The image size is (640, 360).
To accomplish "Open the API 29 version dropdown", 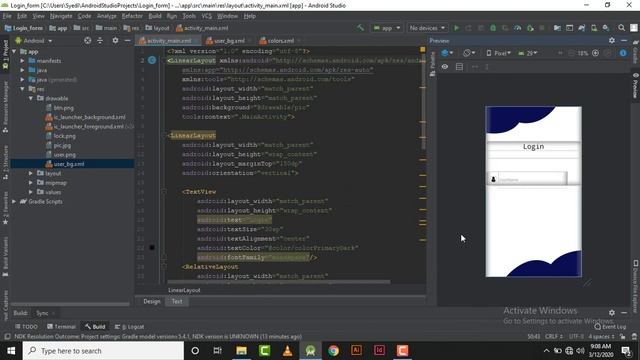I will click(x=528, y=53).
